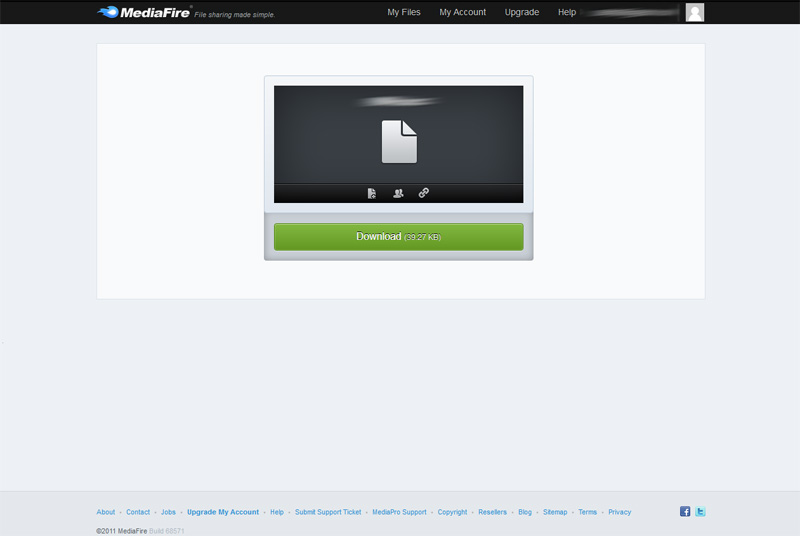This screenshot has width=800, height=536.
Task: Click the save-to-my-files document icon
Action: click(x=372, y=193)
